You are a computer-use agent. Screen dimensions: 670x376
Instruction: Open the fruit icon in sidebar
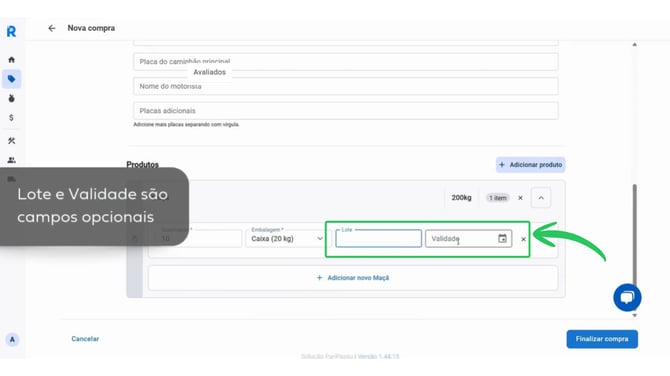[x=12, y=98]
